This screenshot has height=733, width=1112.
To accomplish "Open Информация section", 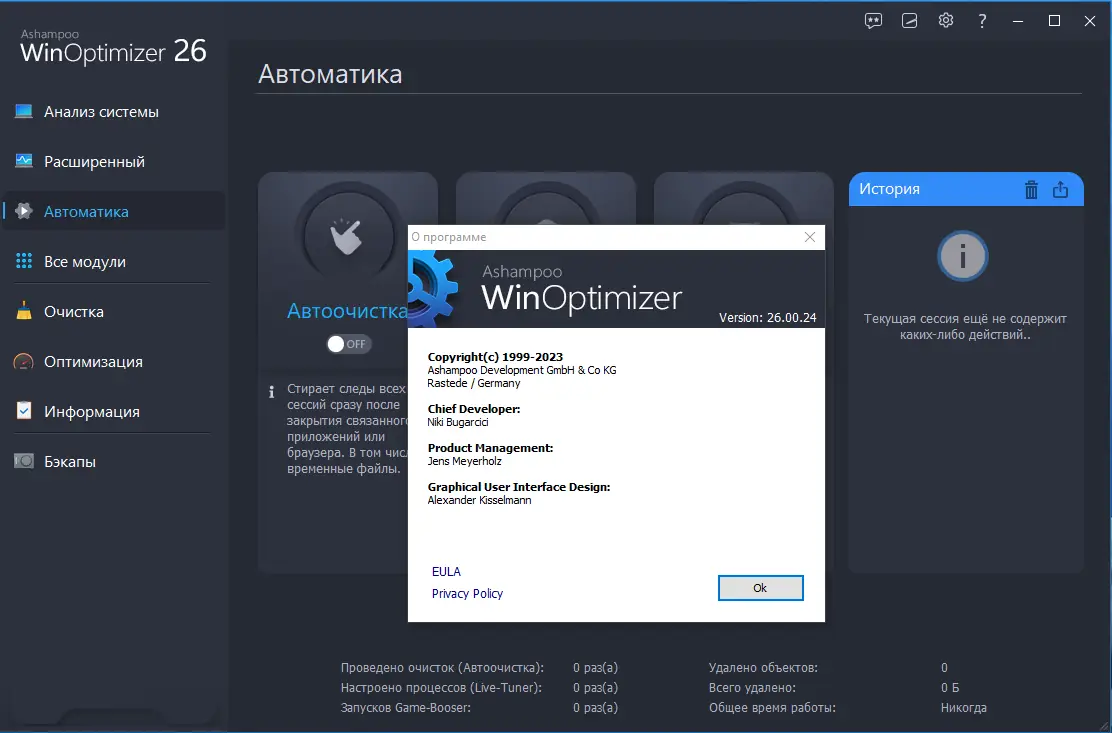I will (91, 411).
